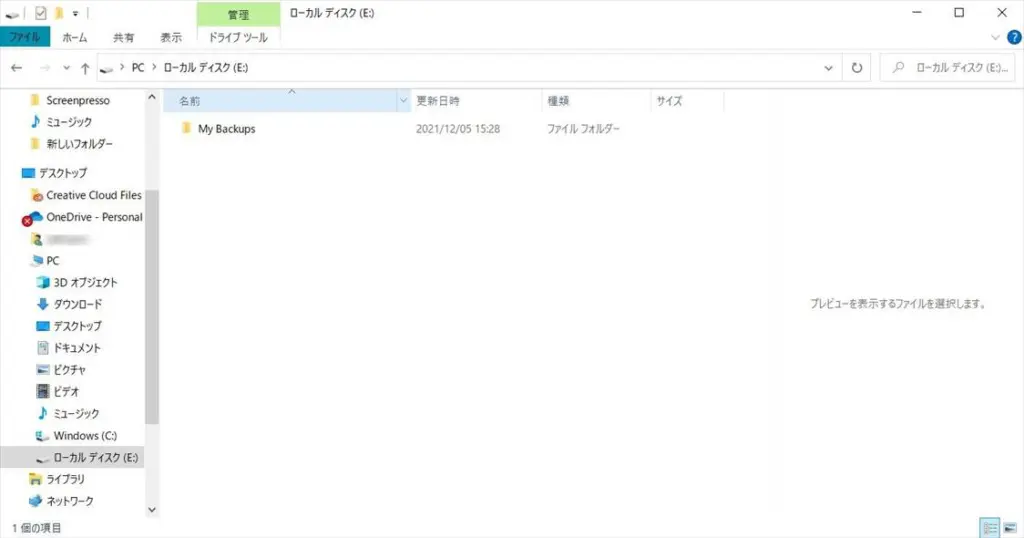Screen dimensions: 1024x538
Task: Sort by 更新日時 column header
Action: [x=438, y=101]
